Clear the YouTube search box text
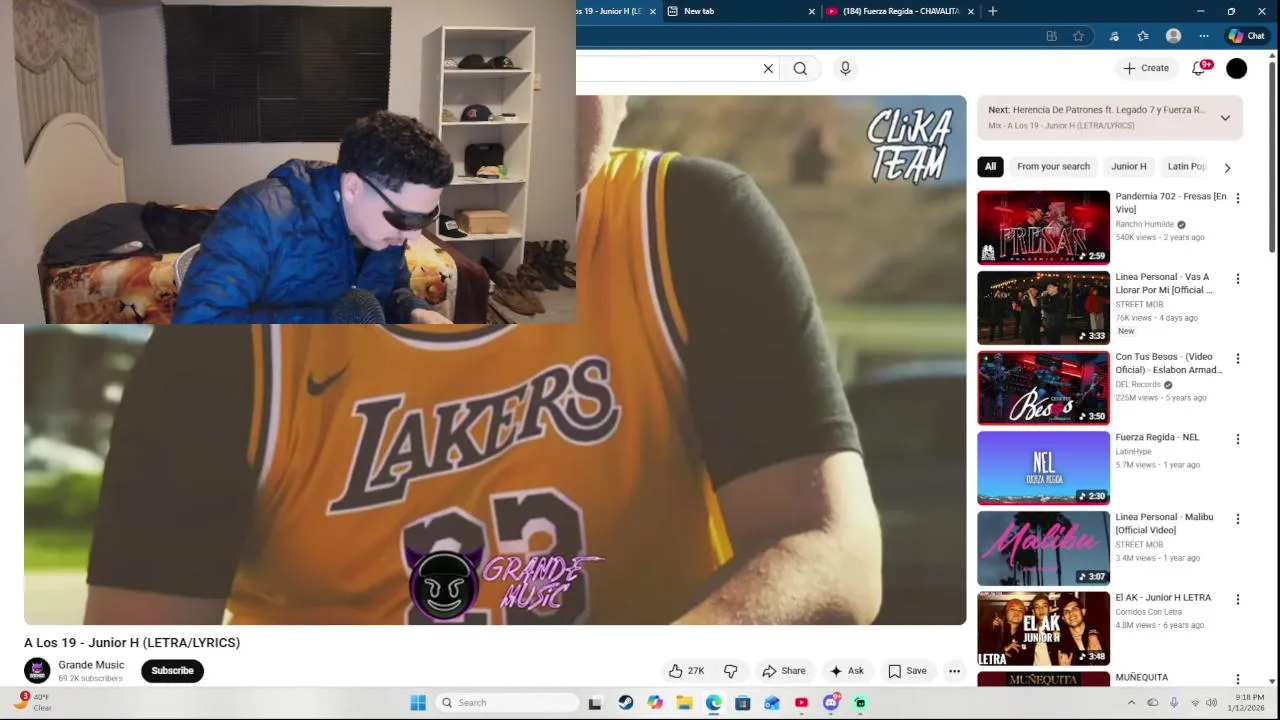Screen dimensions: 1280x720 768,68
